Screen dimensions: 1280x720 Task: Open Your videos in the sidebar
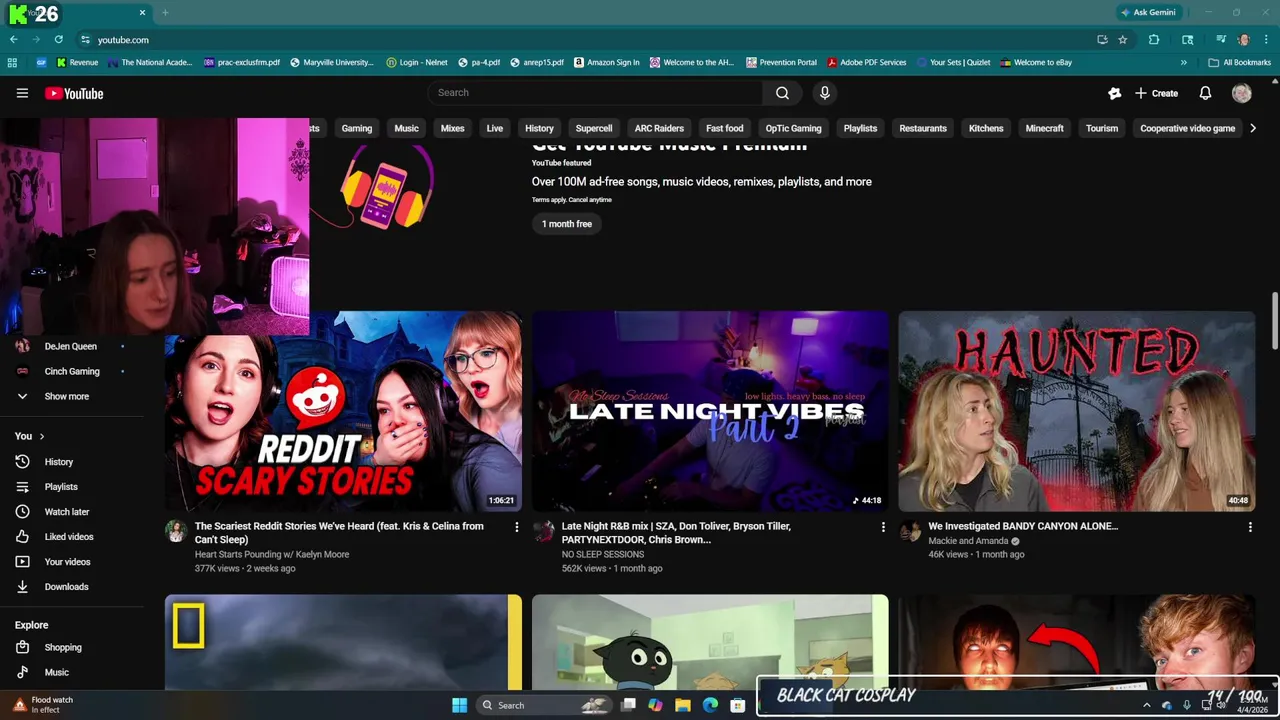click(x=67, y=562)
